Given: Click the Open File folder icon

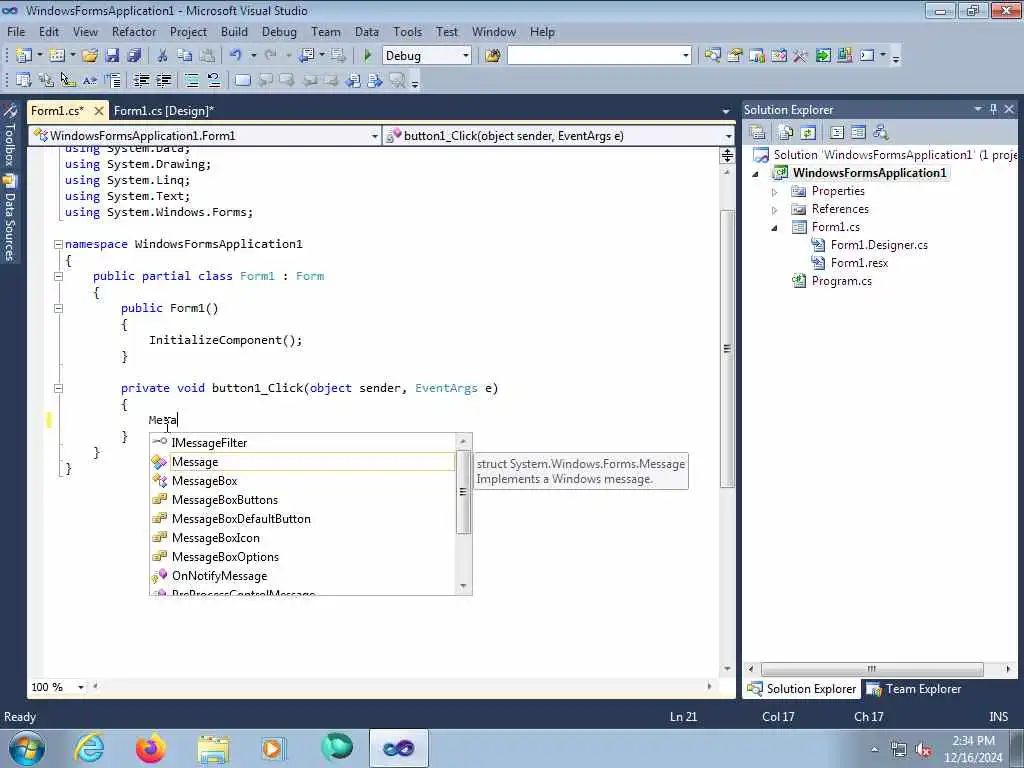Looking at the screenshot, I should 90,56.
